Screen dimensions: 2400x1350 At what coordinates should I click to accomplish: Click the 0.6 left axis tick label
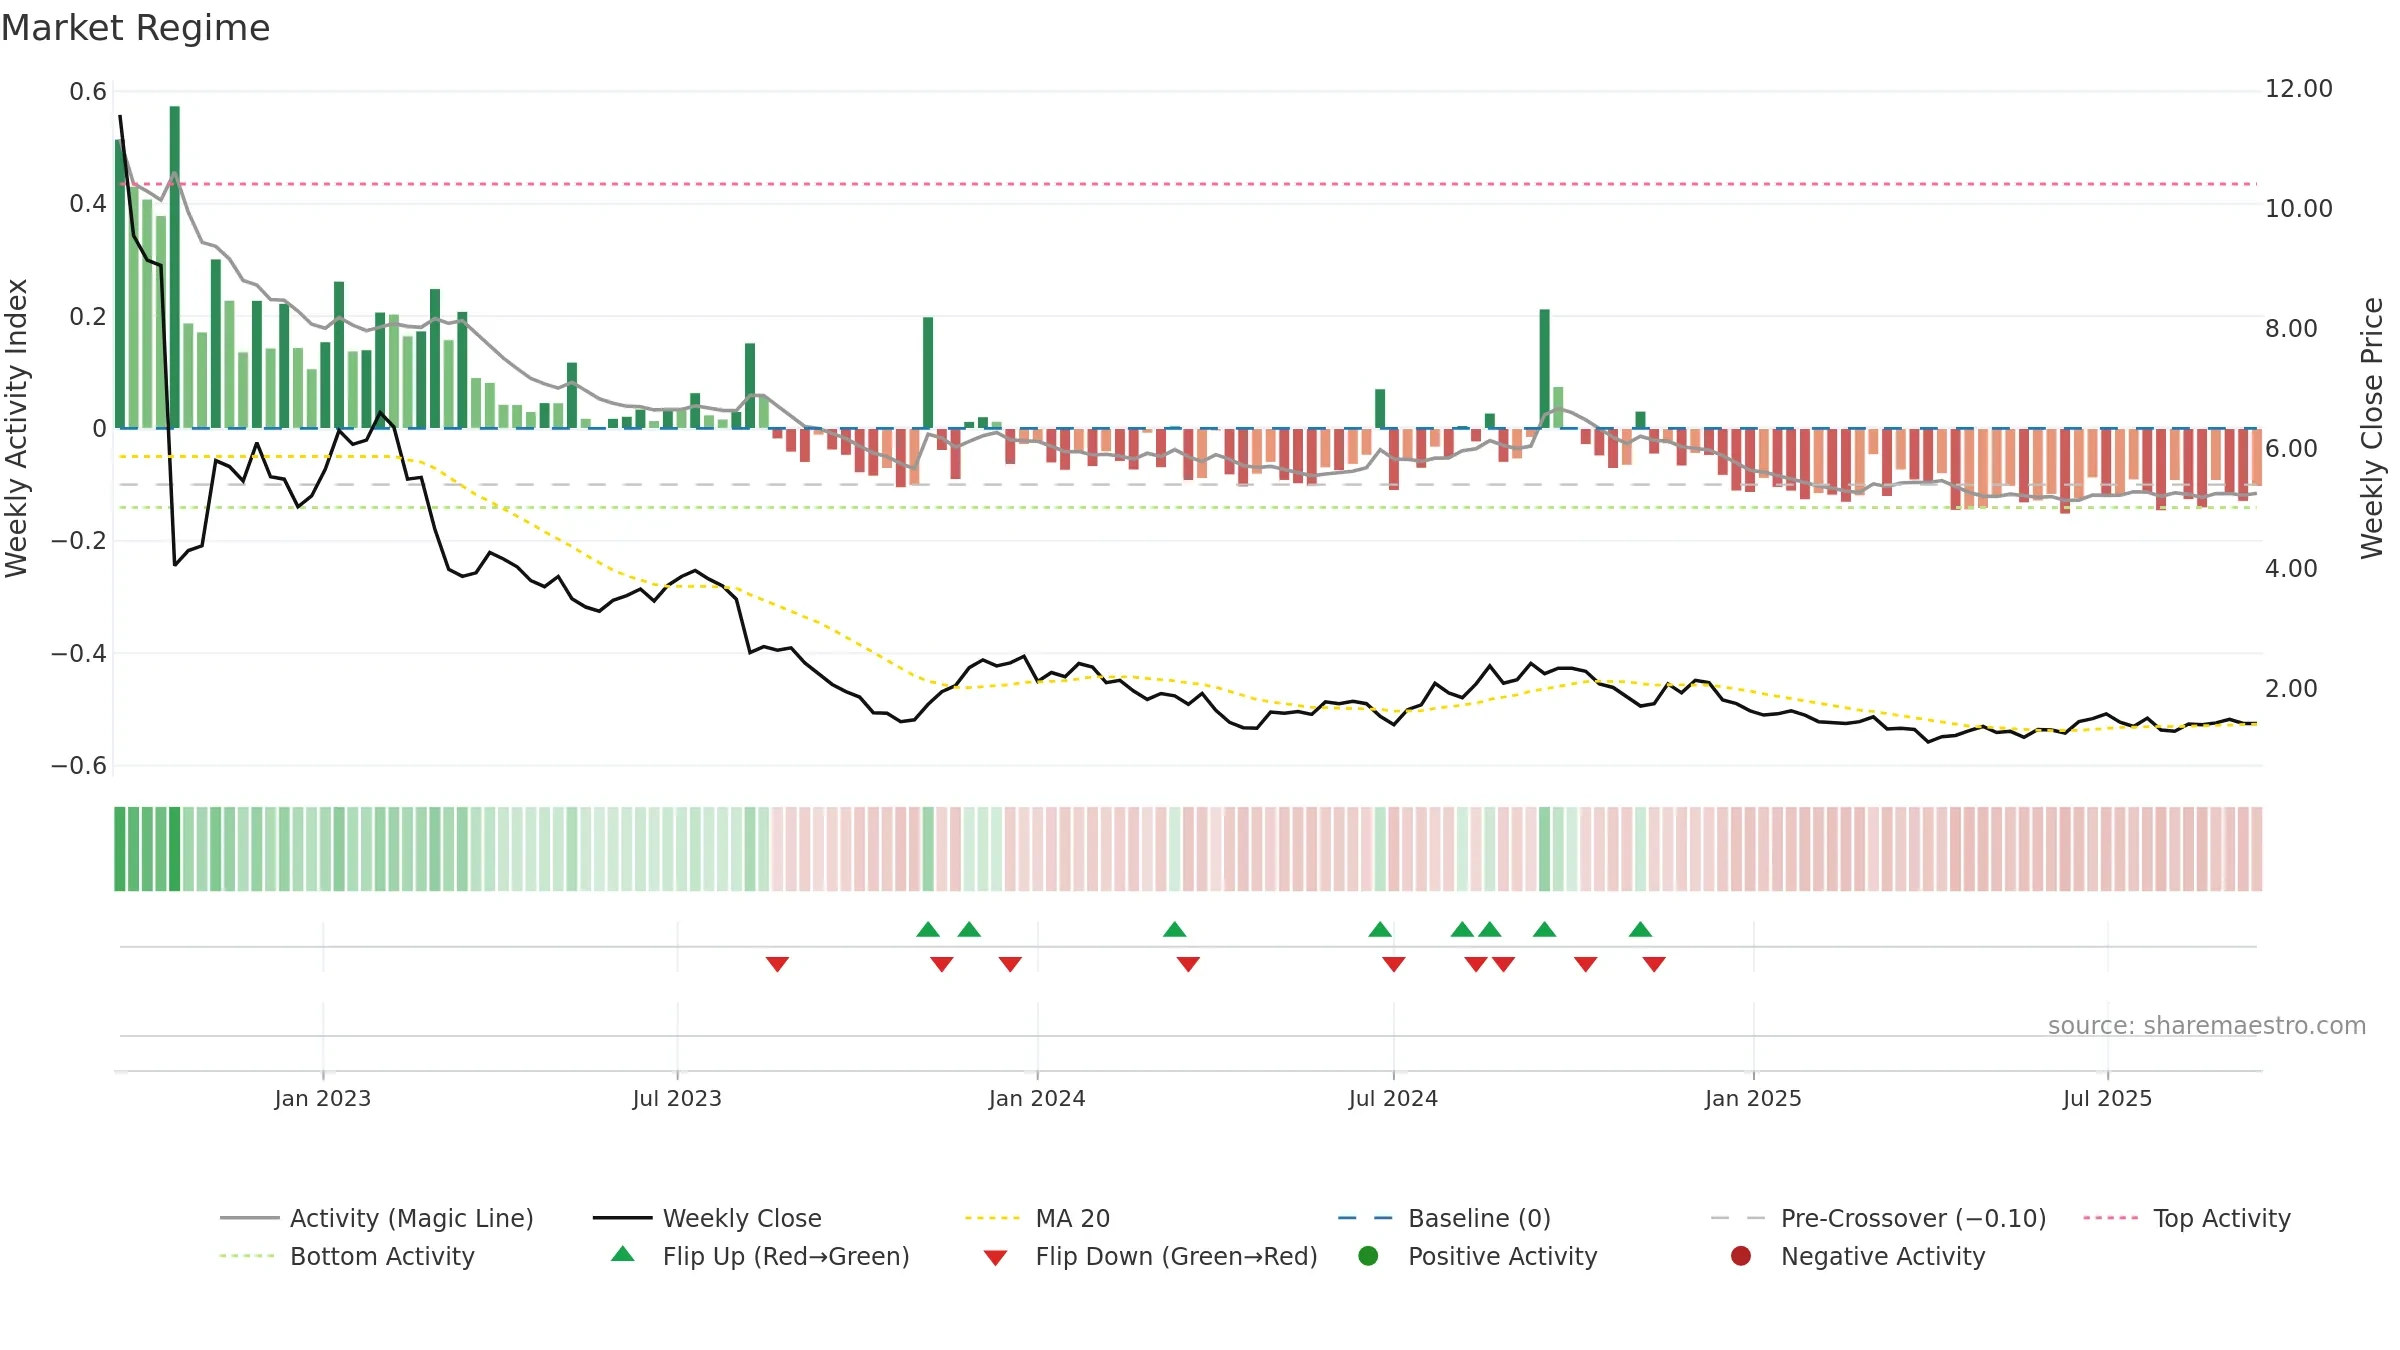[x=88, y=92]
